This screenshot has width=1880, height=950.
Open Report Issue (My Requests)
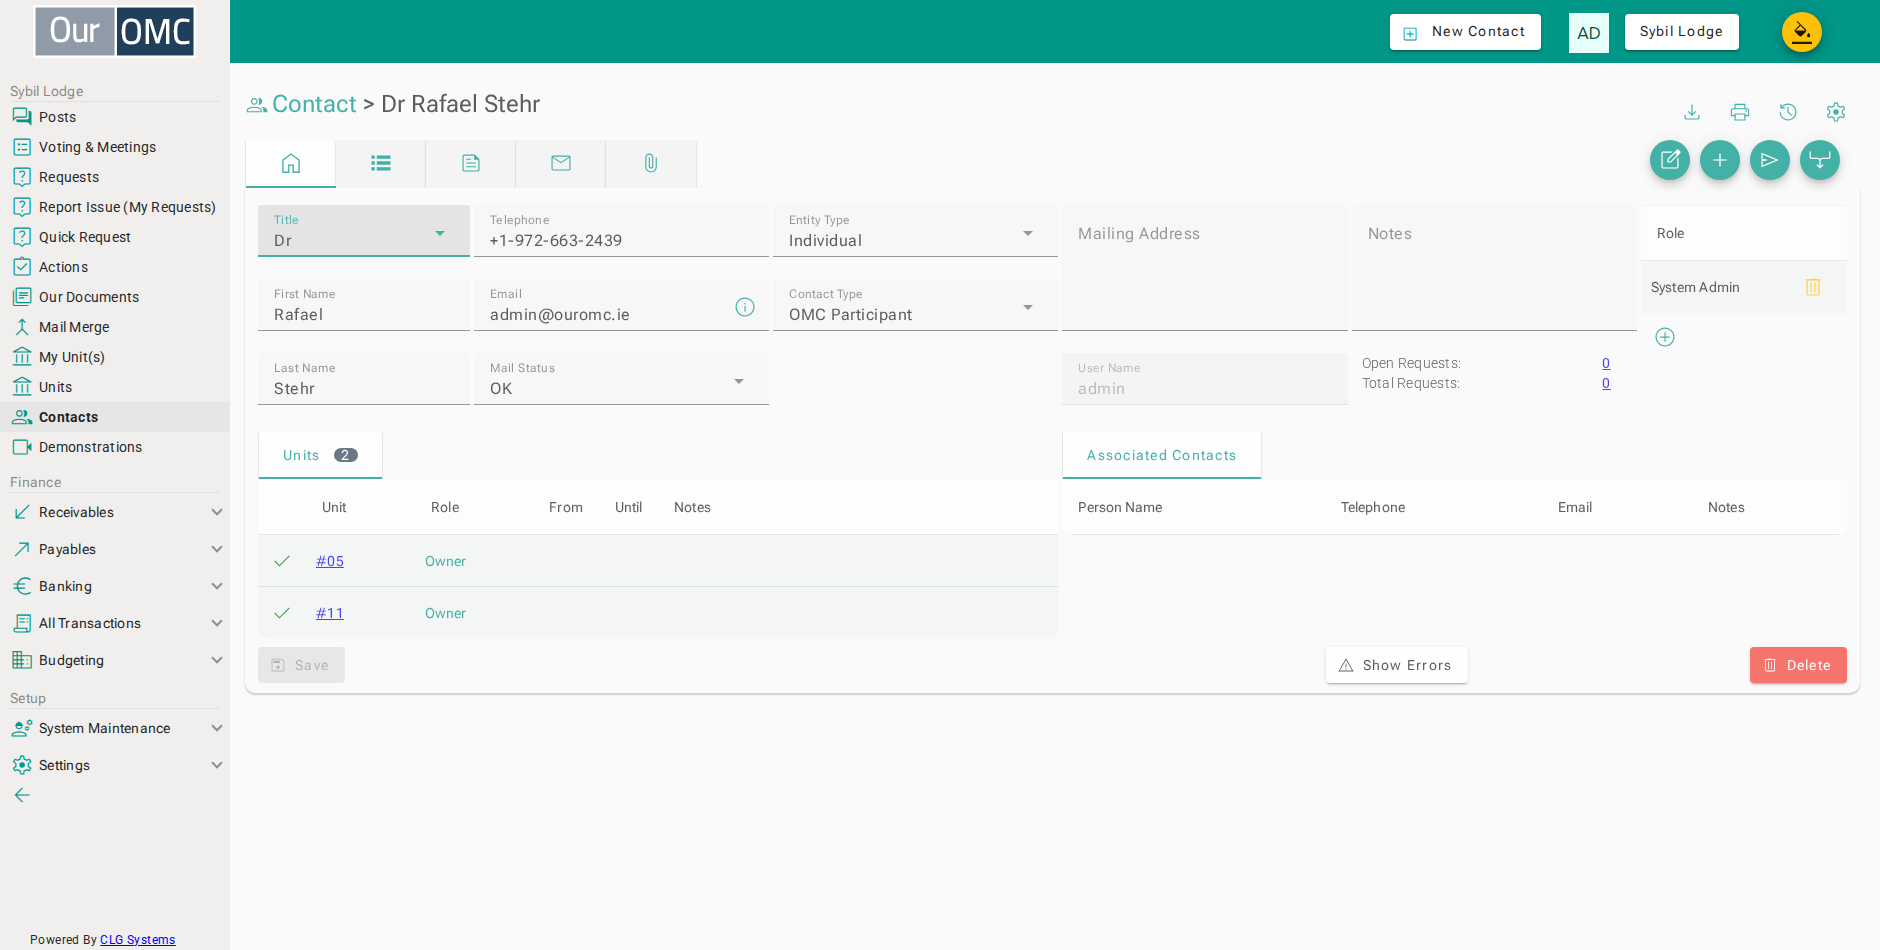click(x=115, y=207)
